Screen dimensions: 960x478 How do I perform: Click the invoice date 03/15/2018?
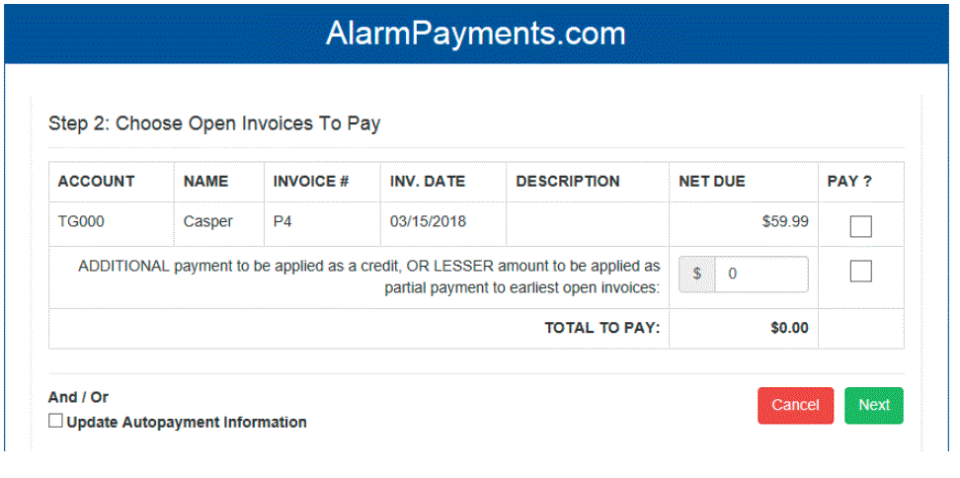(428, 222)
